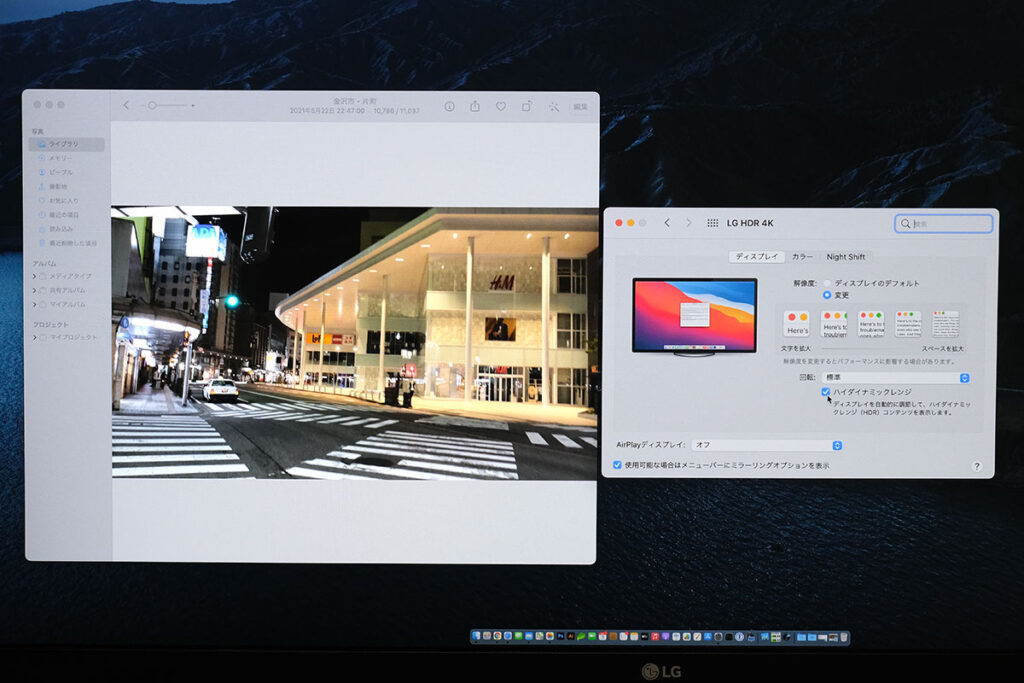The height and width of the screenshot is (683, 1024).
Task: Open 読み込み in the Photos sidebar
Action: click(67, 229)
